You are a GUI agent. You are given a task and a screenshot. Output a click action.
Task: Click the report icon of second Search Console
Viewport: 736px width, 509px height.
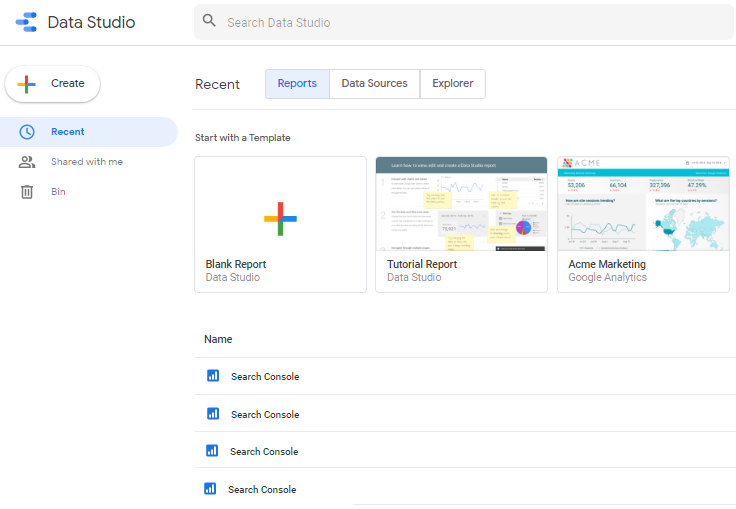(x=213, y=413)
